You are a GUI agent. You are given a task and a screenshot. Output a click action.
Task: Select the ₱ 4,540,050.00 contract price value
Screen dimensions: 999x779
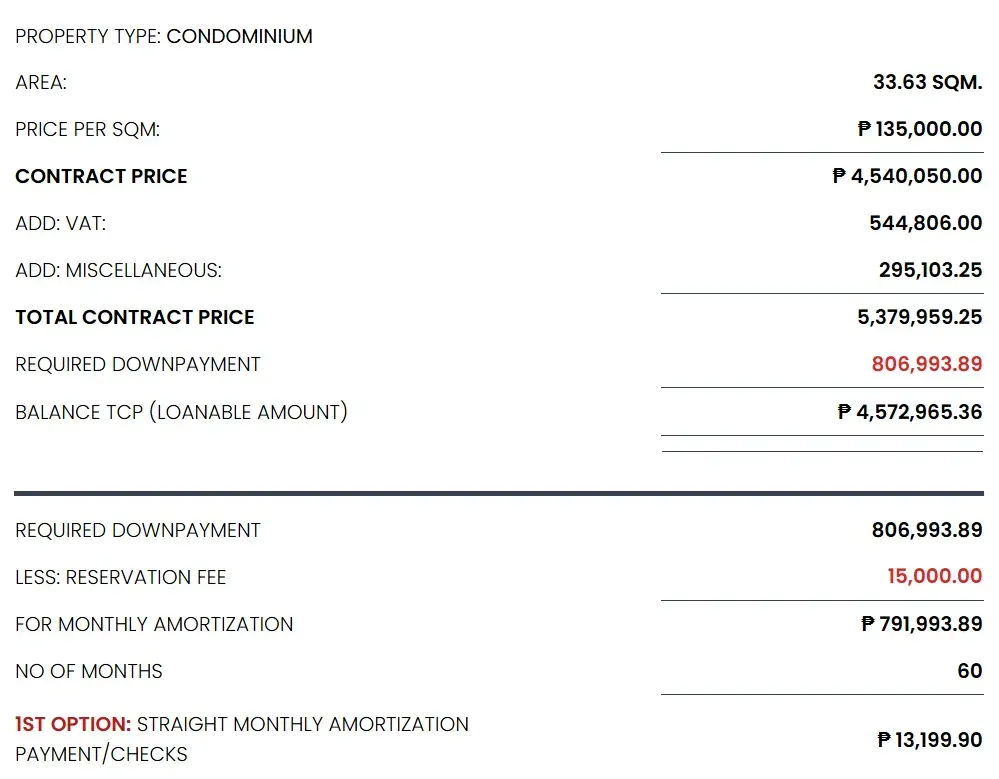coord(907,176)
